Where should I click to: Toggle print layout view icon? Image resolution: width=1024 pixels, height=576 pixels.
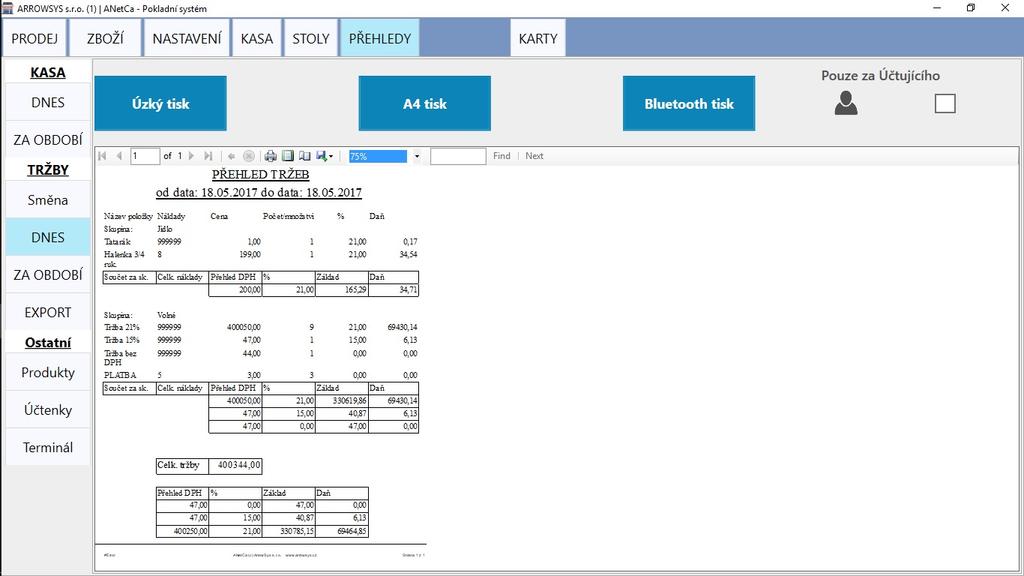tap(288, 156)
